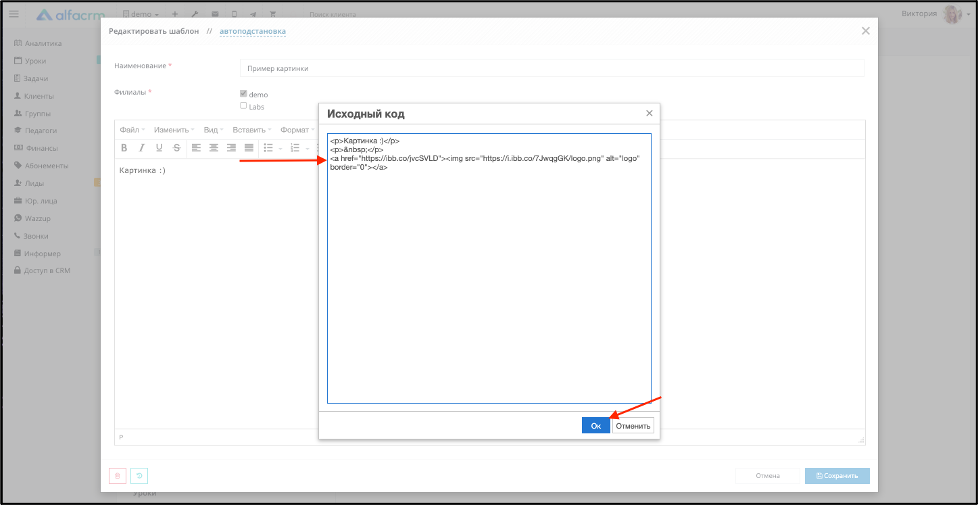Click the mobile phone icon in top bar
This screenshot has height=506, width=979.
point(234,14)
